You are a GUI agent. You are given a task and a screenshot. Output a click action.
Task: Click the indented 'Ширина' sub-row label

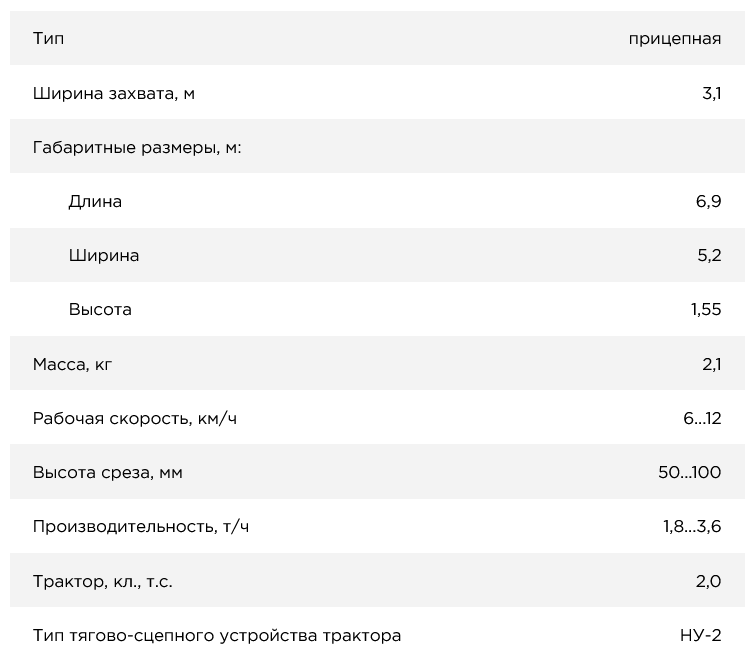[x=104, y=256]
